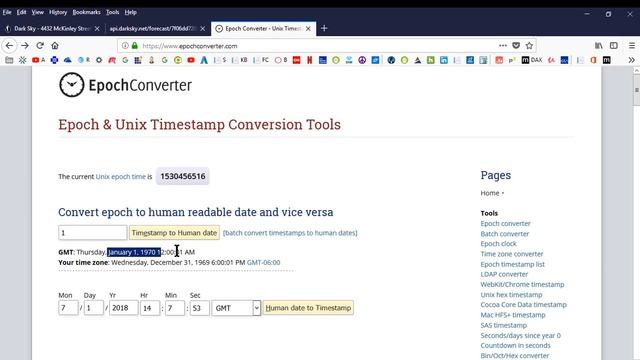This screenshot has width=640, height=360.
Task: Open the Bookmarks menu
Action: [x=86, y=12]
